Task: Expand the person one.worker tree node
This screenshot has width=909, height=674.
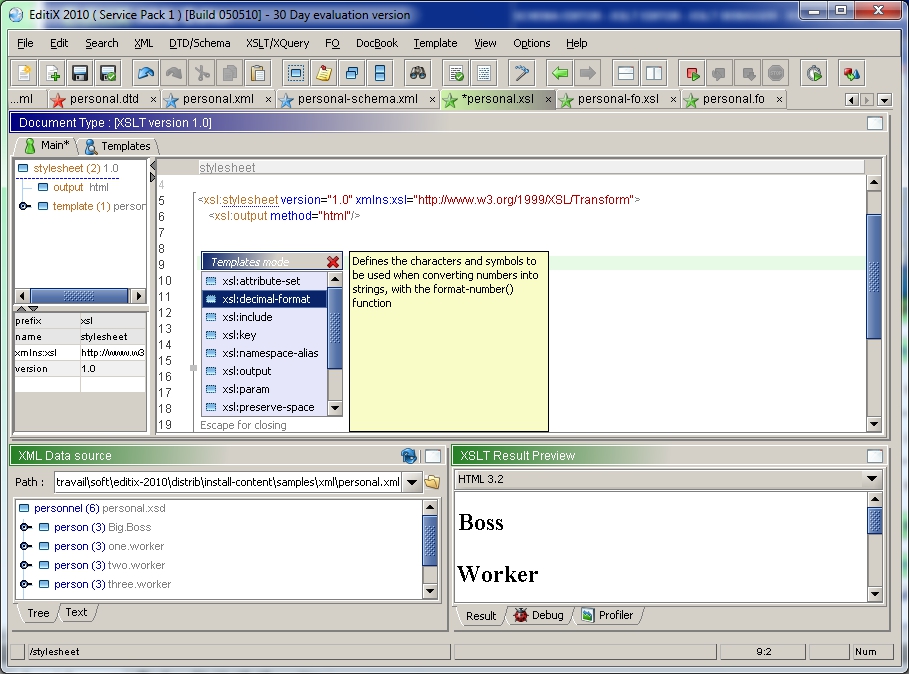Action: (x=26, y=546)
